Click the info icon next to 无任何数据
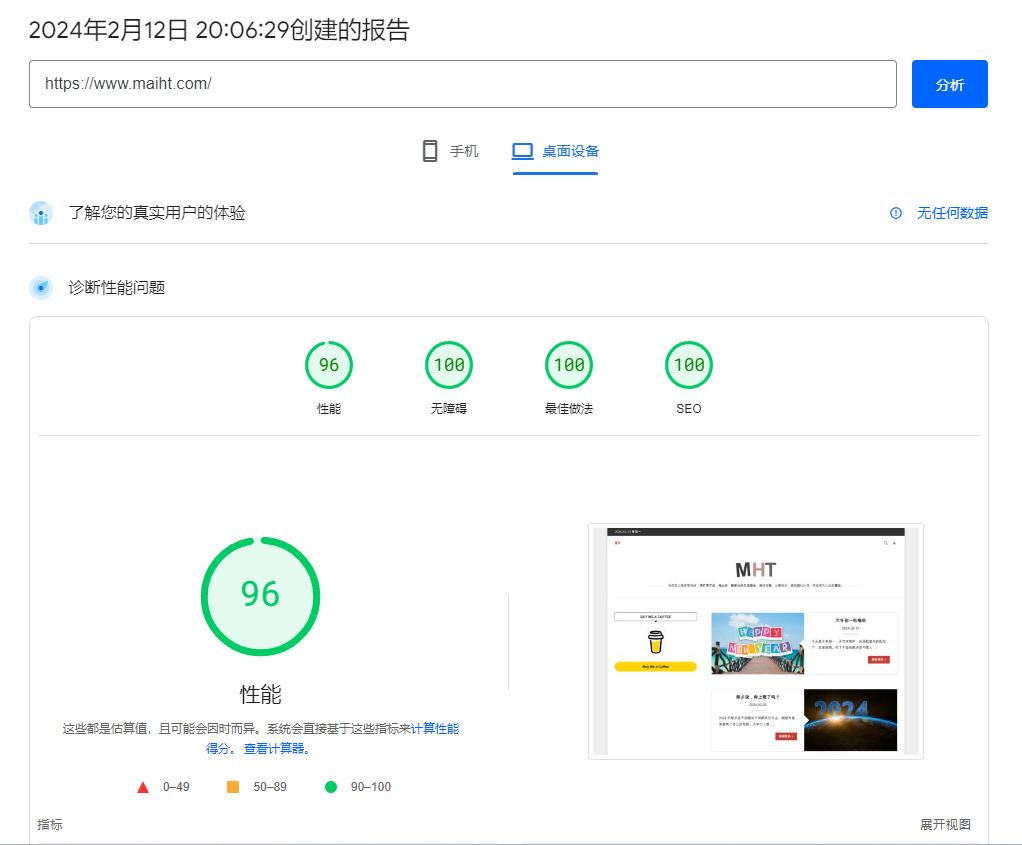This screenshot has height=845, width=1022. pos(896,213)
